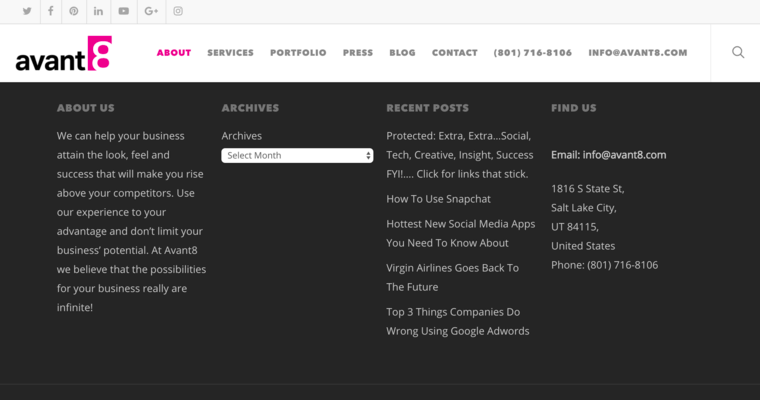The height and width of the screenshot is (400, 760).
Task: Open the Instagram social icon
Action: coord(178,12)
